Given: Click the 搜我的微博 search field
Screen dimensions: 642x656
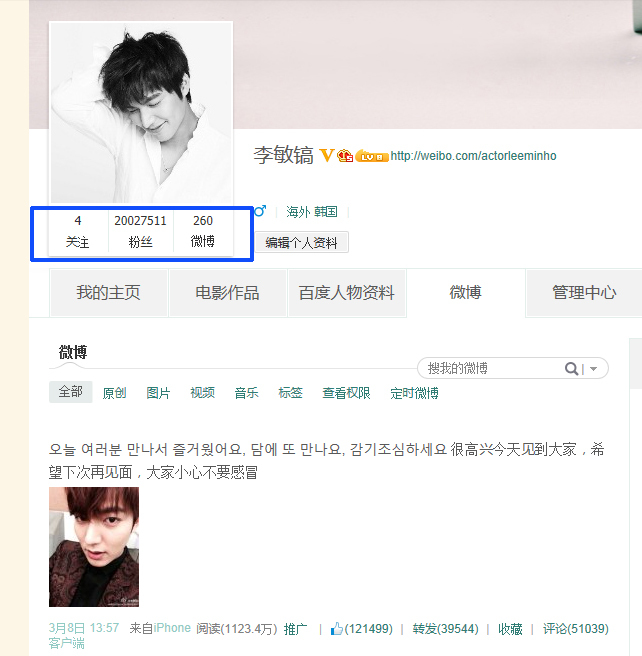Looking at the screenshot, I should click(x=494, y=368).
